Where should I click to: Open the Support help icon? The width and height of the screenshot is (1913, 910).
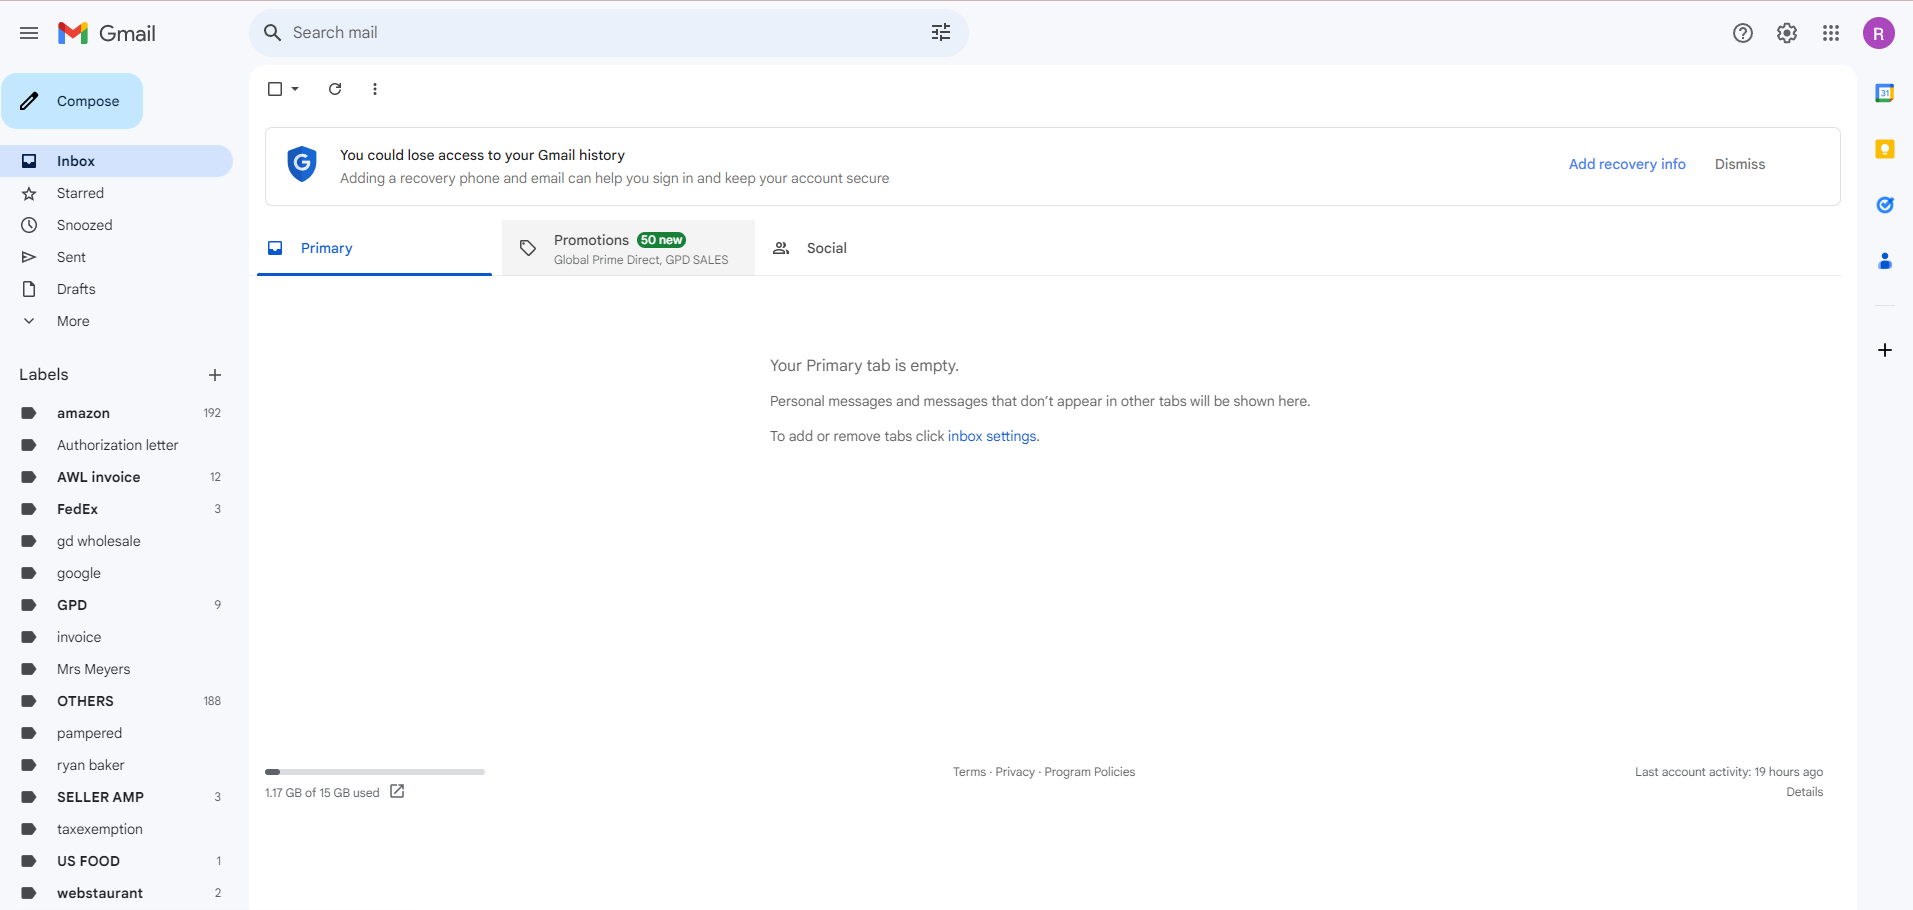(x=1743, y=33)
